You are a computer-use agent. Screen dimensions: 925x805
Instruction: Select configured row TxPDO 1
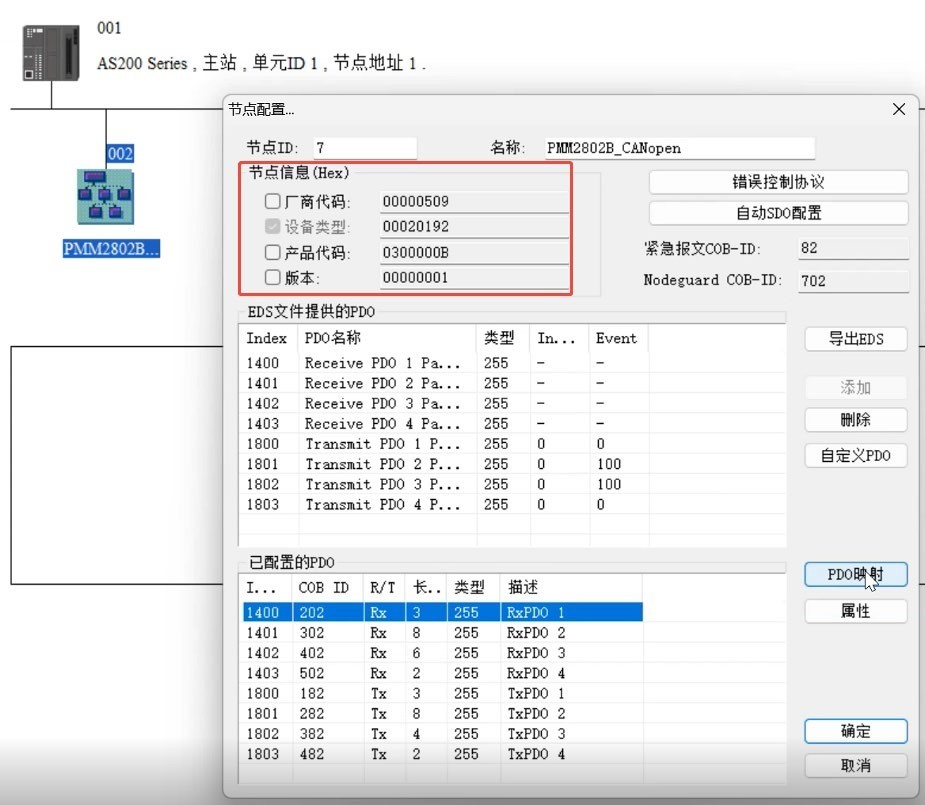click(x=442, y=693)
